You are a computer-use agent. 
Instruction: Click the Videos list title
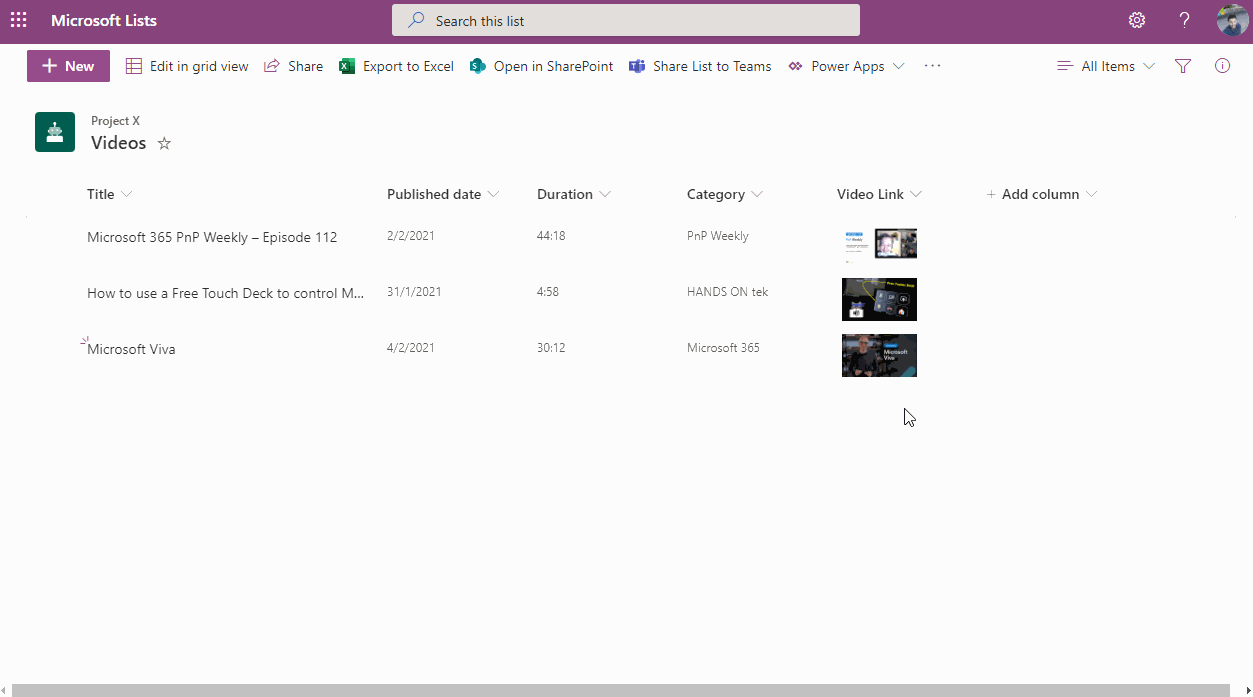(x=118, y=143)
